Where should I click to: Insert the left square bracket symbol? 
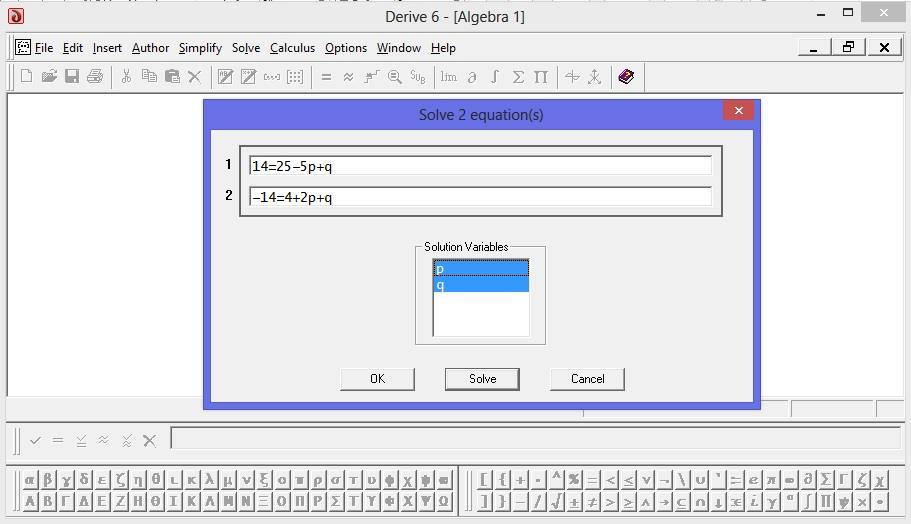coord(485,480)
